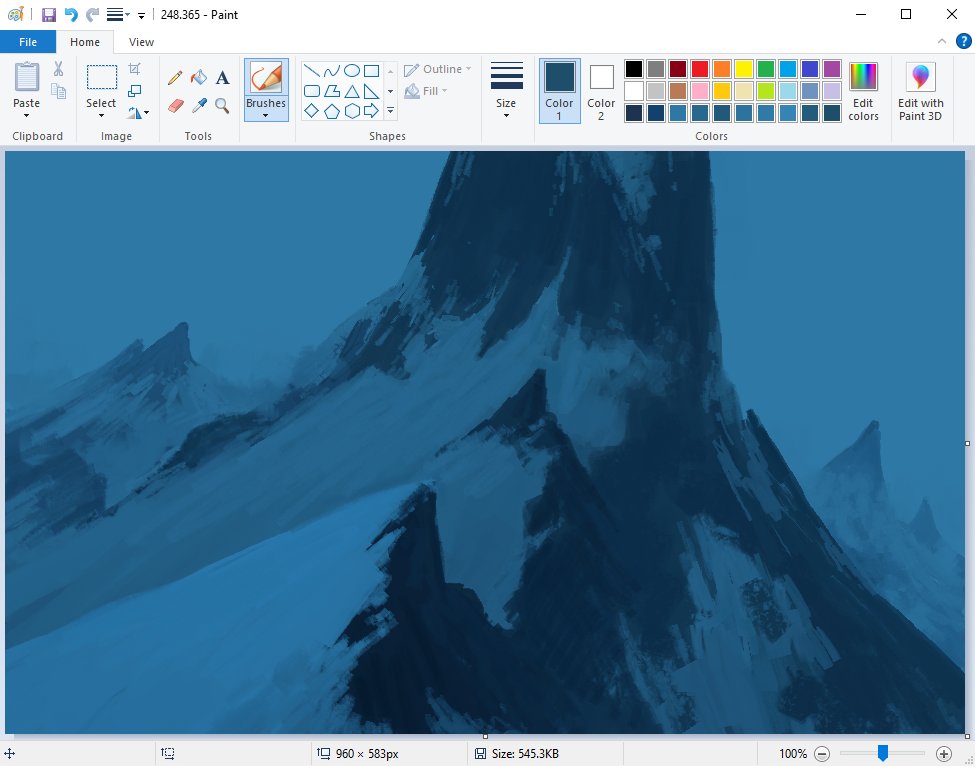The image size is (975, 767).
Task: Select the Color picker eyedropper tool
Action: point(199,105)
